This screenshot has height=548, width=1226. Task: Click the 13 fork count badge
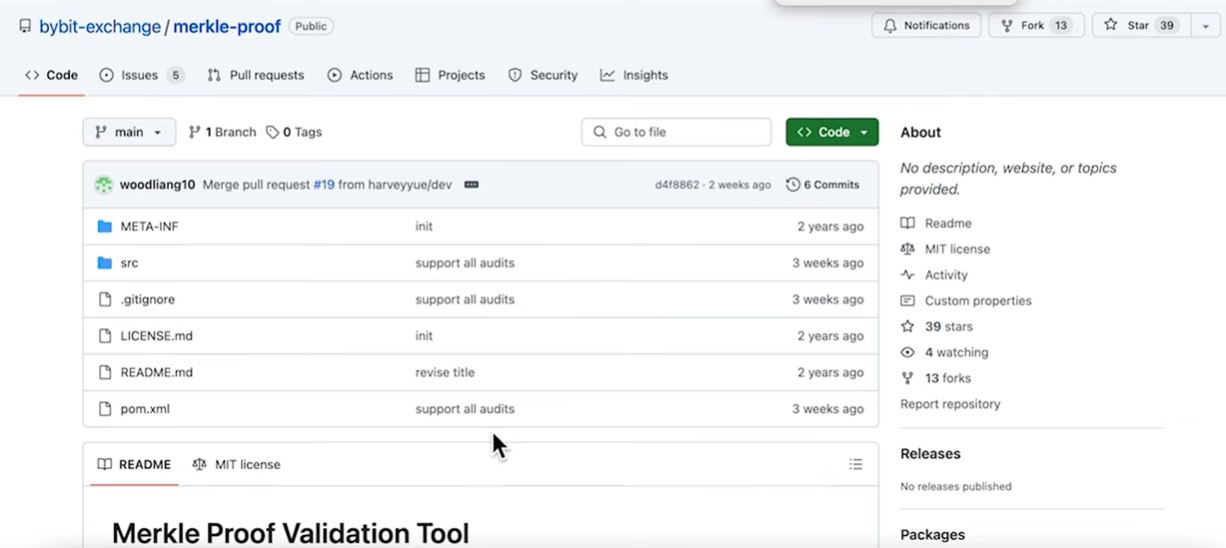point(1061,25)
